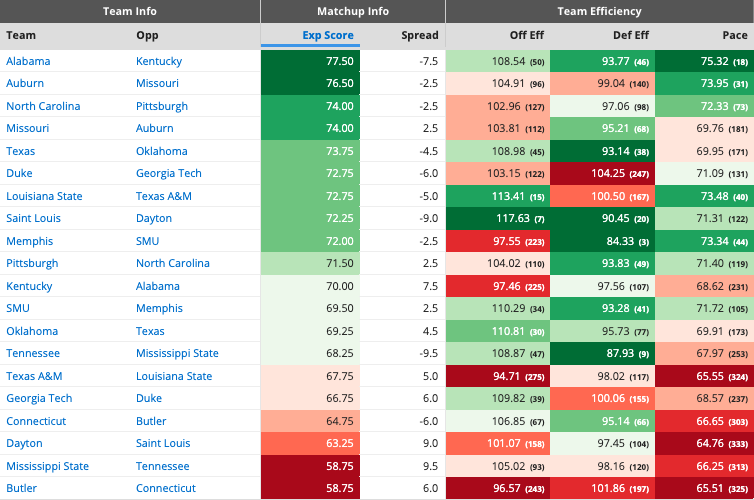Select Connecticut's 66.65 pace cell
Screen dimensions: 754x500
pos(704,421)
